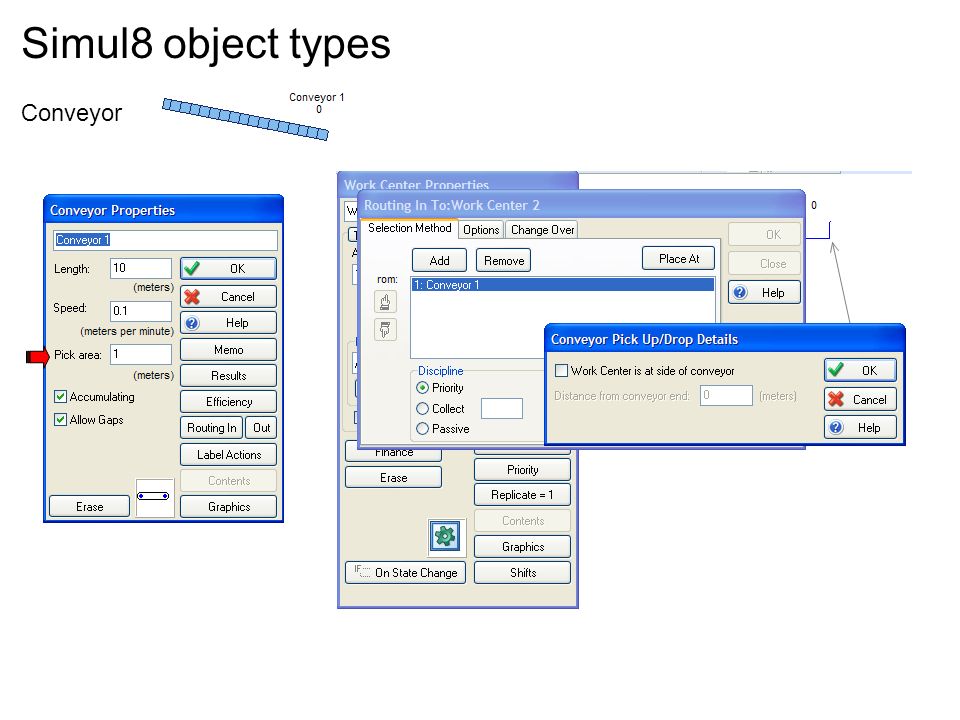Click the Place At button
960x720 pixels.
(678, 258)
